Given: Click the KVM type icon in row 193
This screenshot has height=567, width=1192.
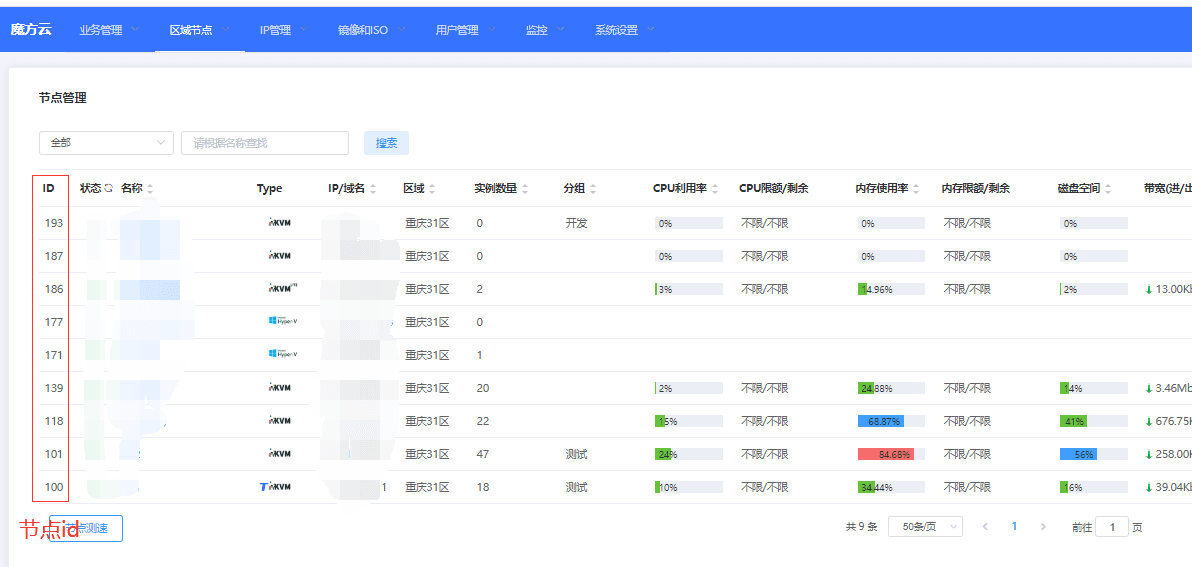Looking at the screenshot, I should 280,223.
